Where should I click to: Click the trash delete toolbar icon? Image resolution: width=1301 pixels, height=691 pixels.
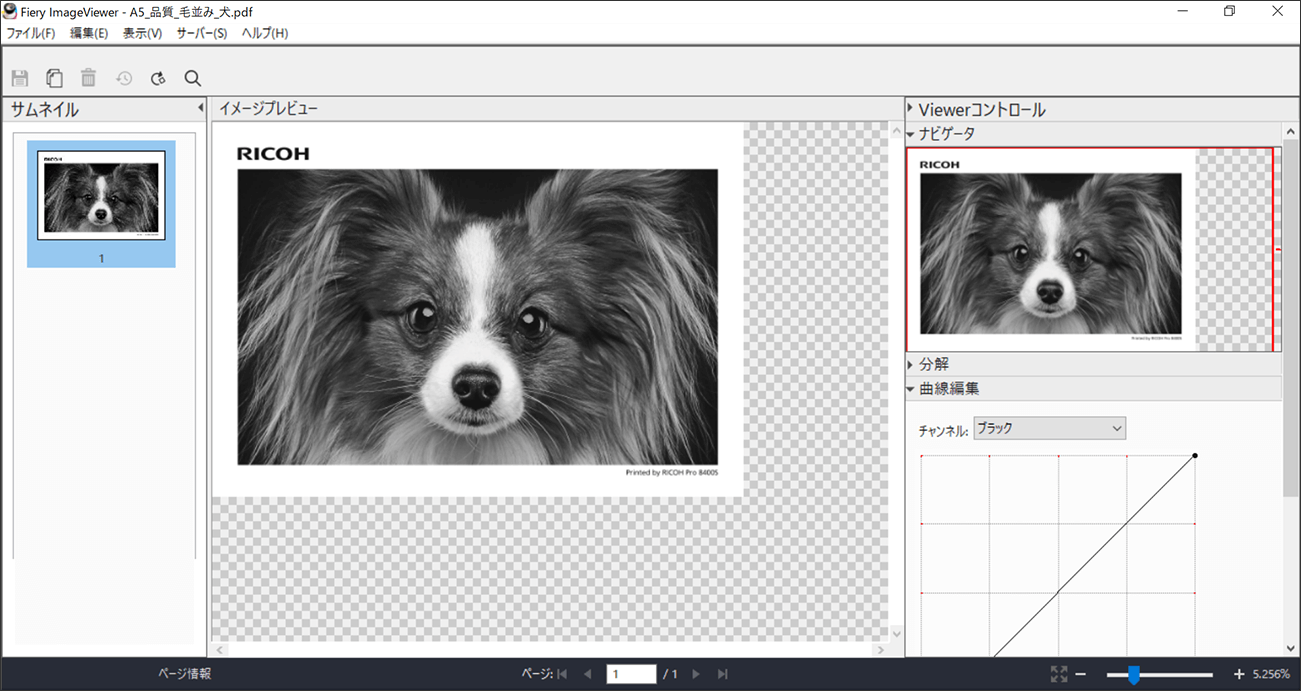[x=89, y=78]
